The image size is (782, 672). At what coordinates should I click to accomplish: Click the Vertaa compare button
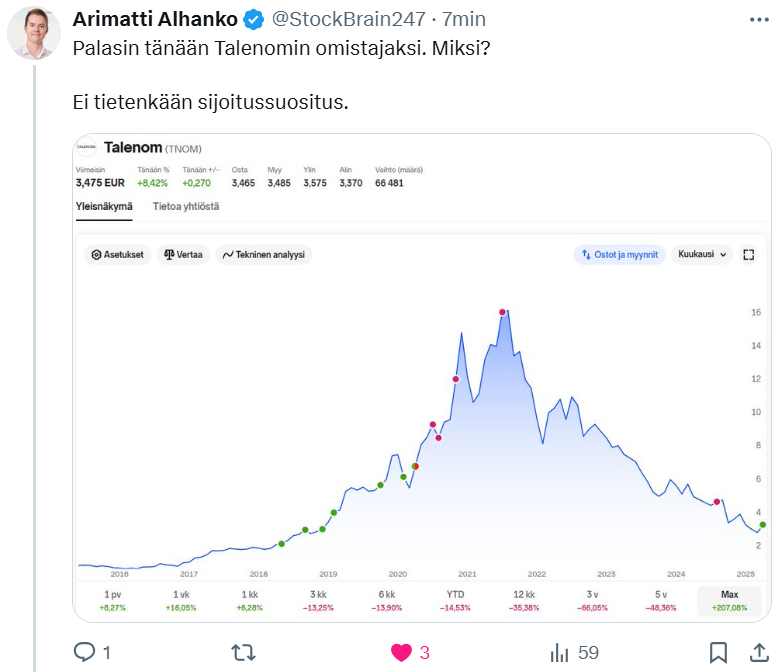point(183,255)
